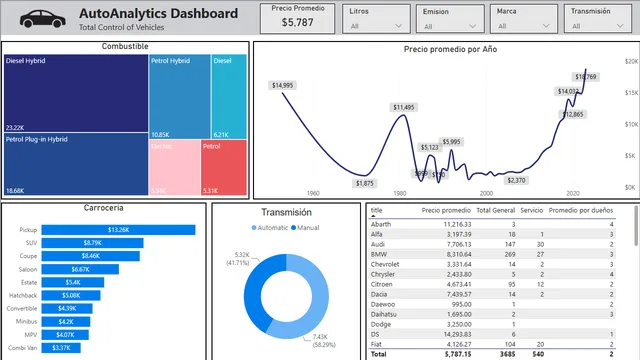Select the pink Electric treemap tile
640x360 pixels.
coord(175,167)
